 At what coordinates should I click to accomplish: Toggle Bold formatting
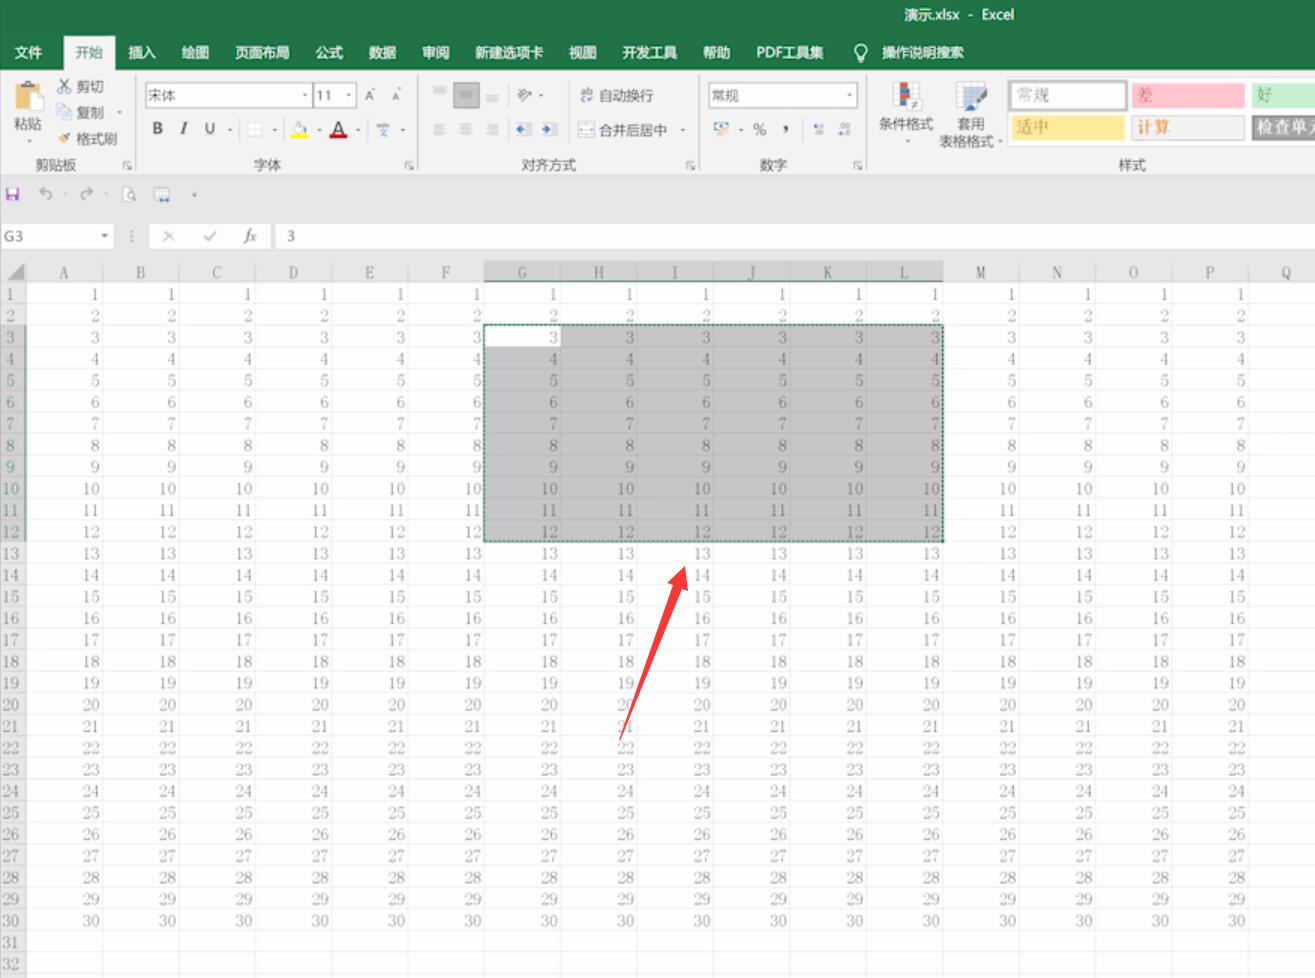click(157, 129)
